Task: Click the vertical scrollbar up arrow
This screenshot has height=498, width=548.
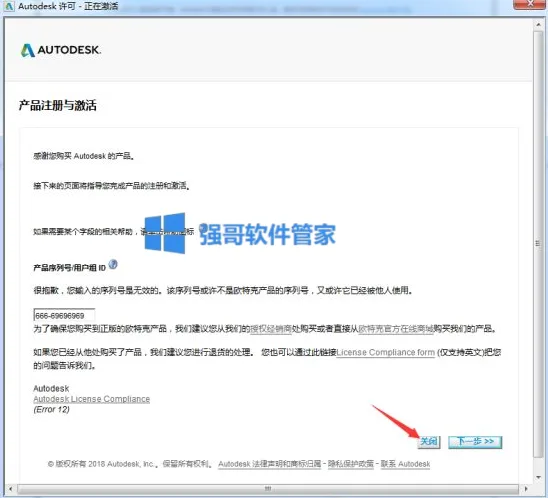Action: click(x=539, y=24)
